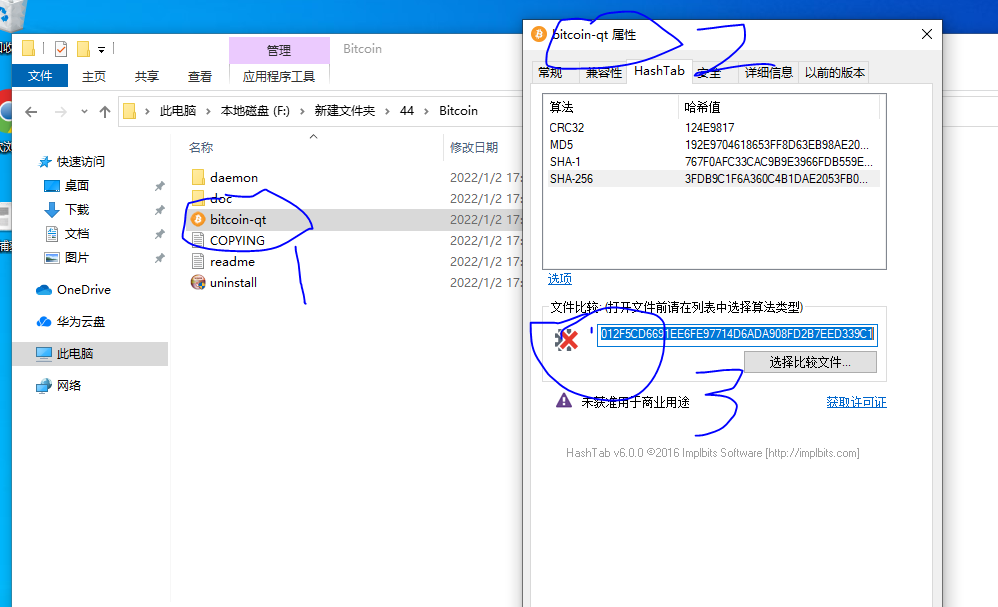This screenshot has width=998, height=607.
Task: Switch to 兼容性 tab in properties dialog
Action: click(603, 73)
